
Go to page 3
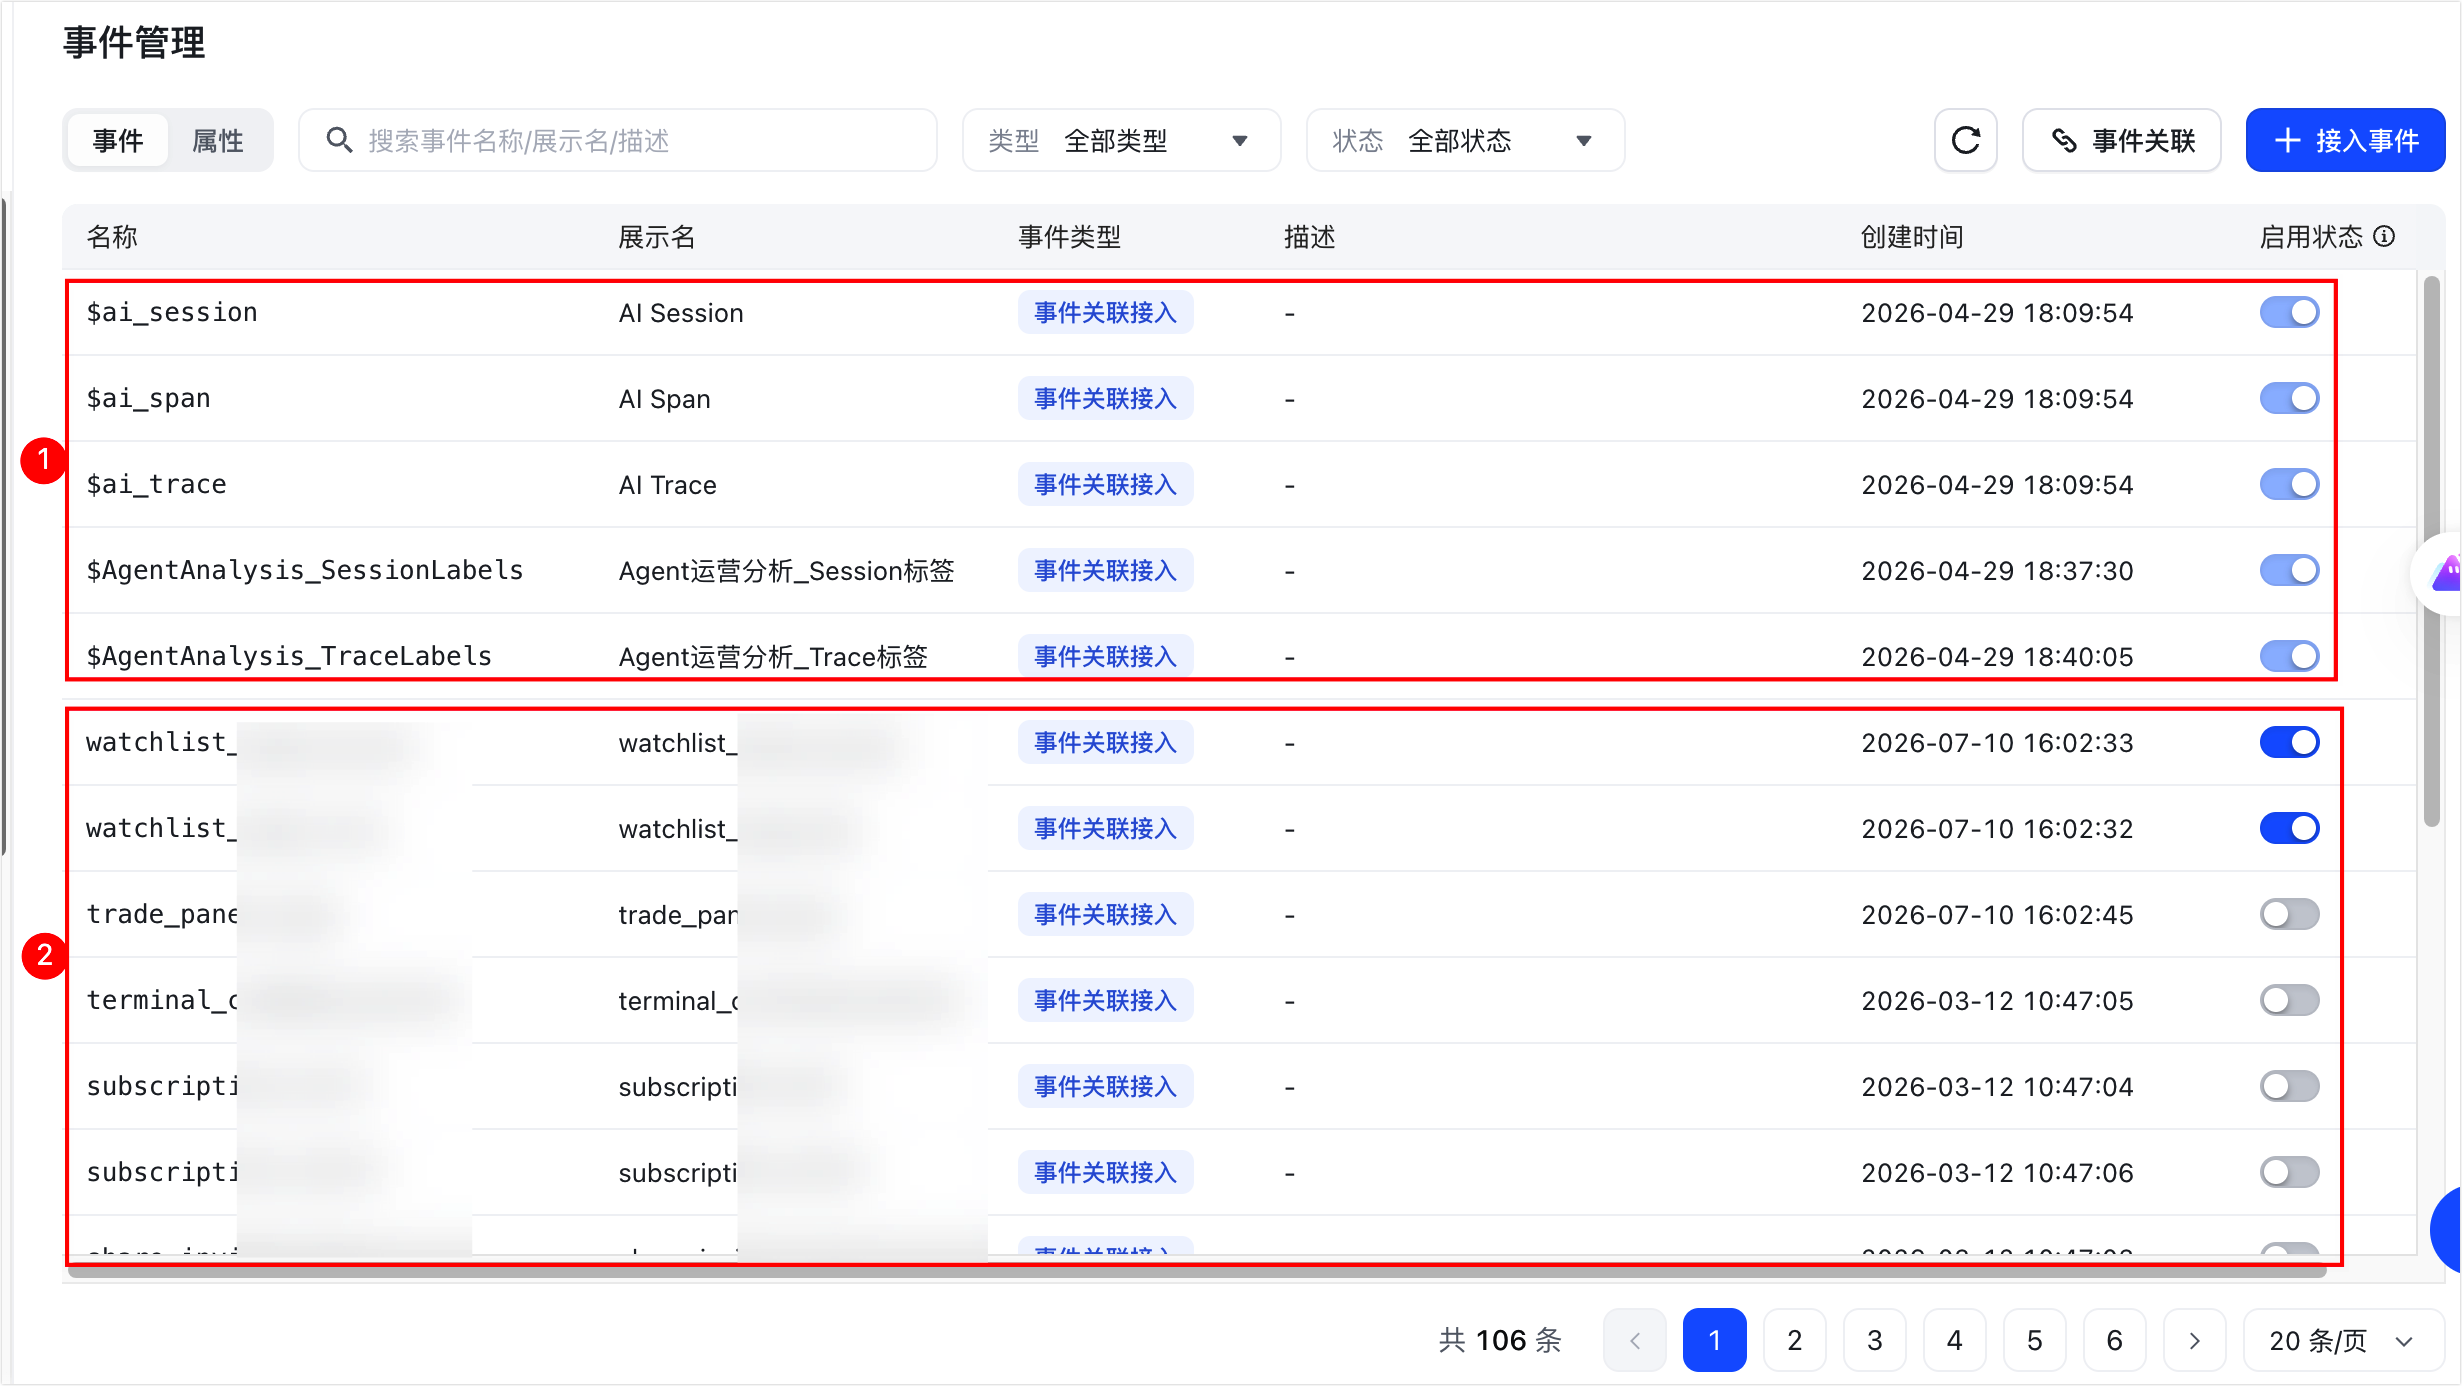pos(1874,1340)
